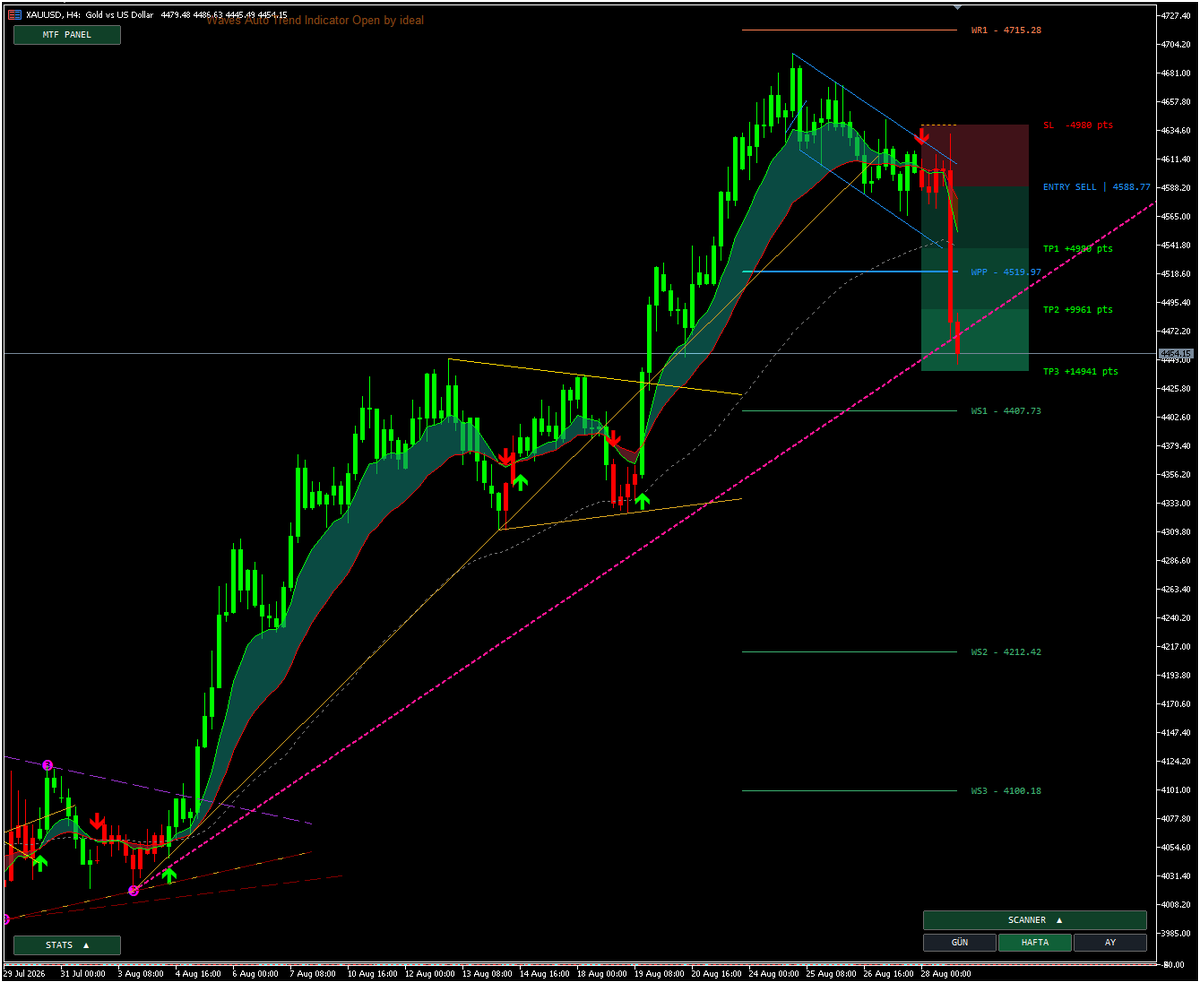Select magenta circle marker on purple dashed line
This screenshot has width=1200, height=983.
point(47,765)
